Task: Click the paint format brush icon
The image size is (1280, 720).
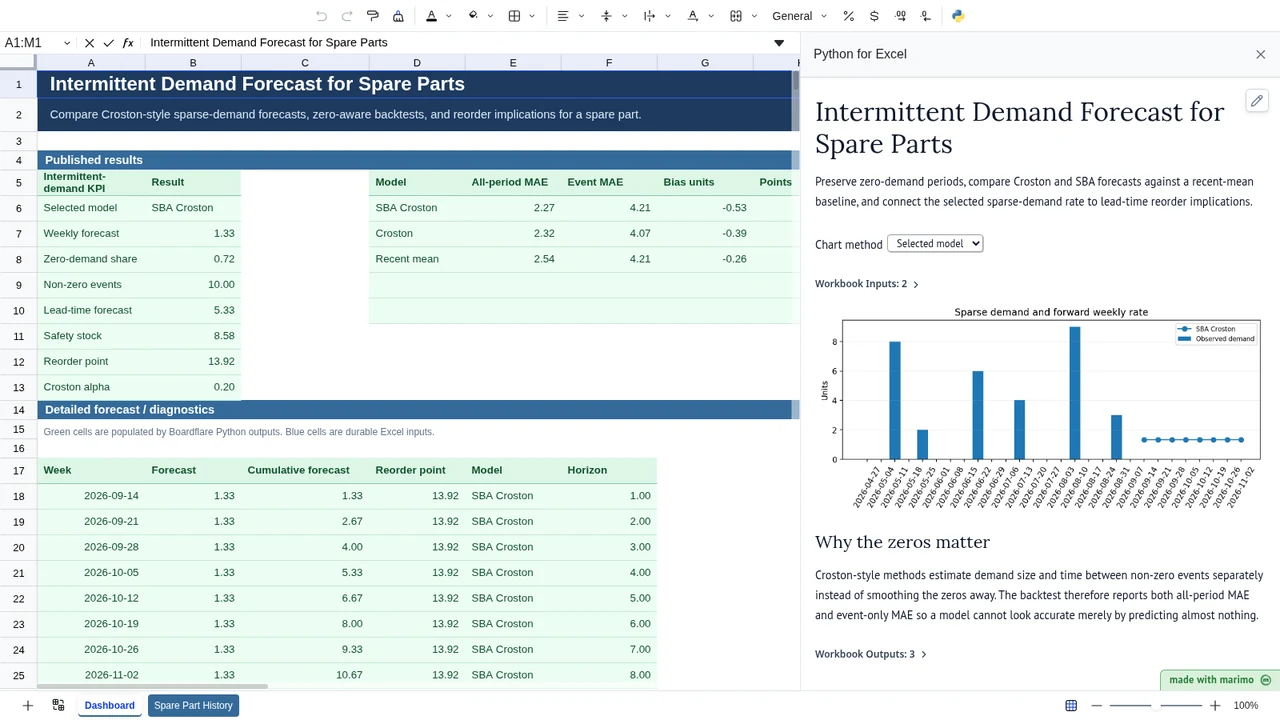Action: 372,16
